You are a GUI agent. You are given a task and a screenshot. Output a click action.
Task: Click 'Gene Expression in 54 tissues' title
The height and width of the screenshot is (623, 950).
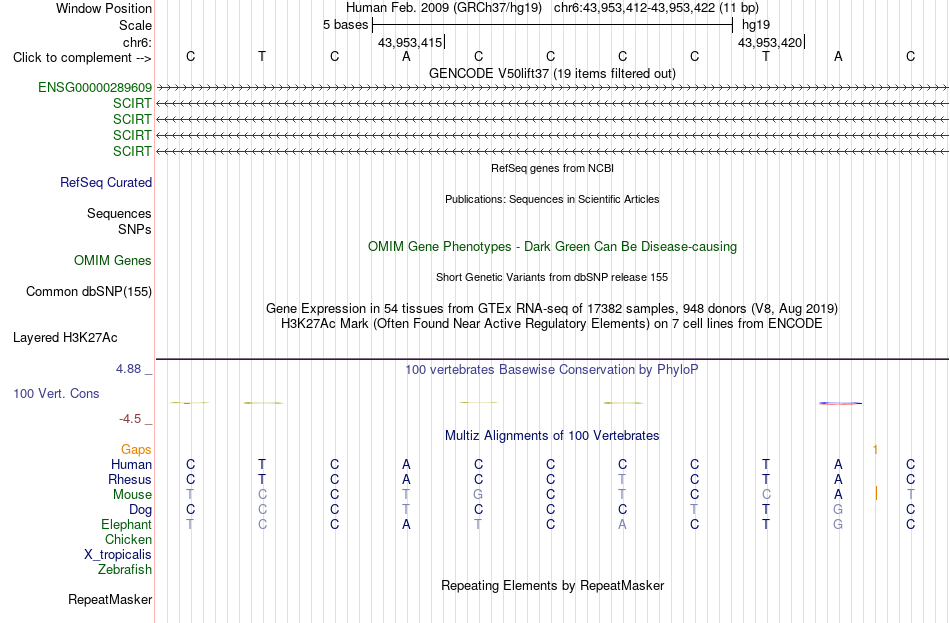552,308
